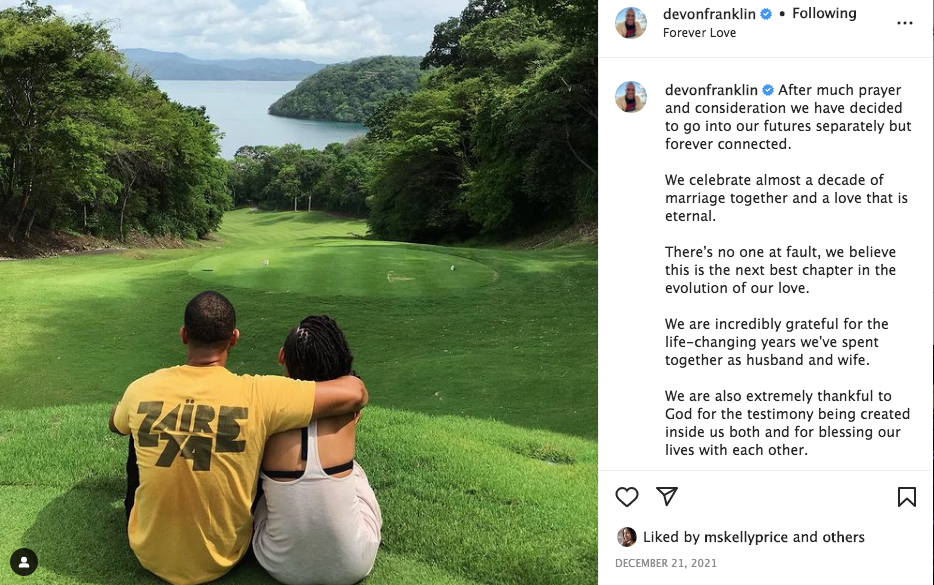Click the caption paragraph about thankful to God

tap(787, 423)
